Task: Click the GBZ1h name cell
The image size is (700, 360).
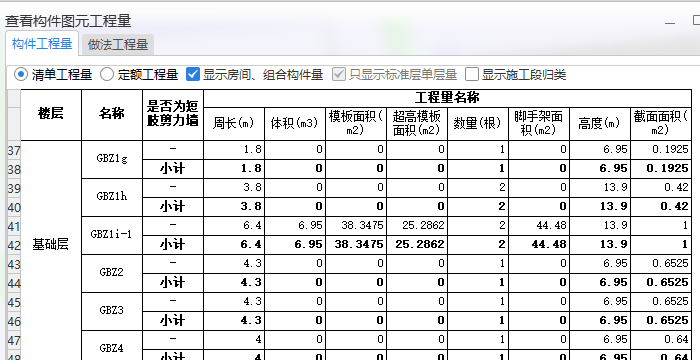Action: click(112, 197)
